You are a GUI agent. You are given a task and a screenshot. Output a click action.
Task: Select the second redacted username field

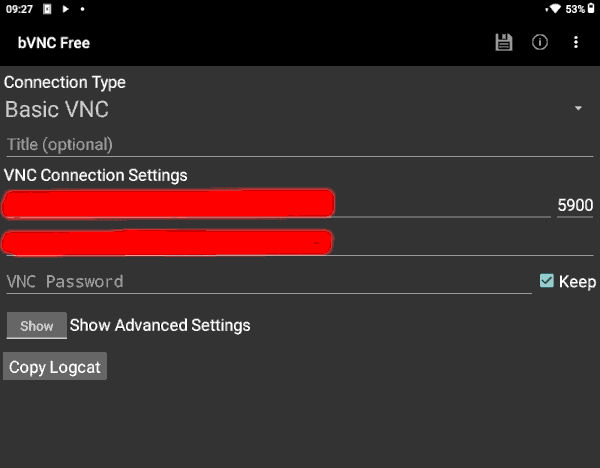coord(168,242)
